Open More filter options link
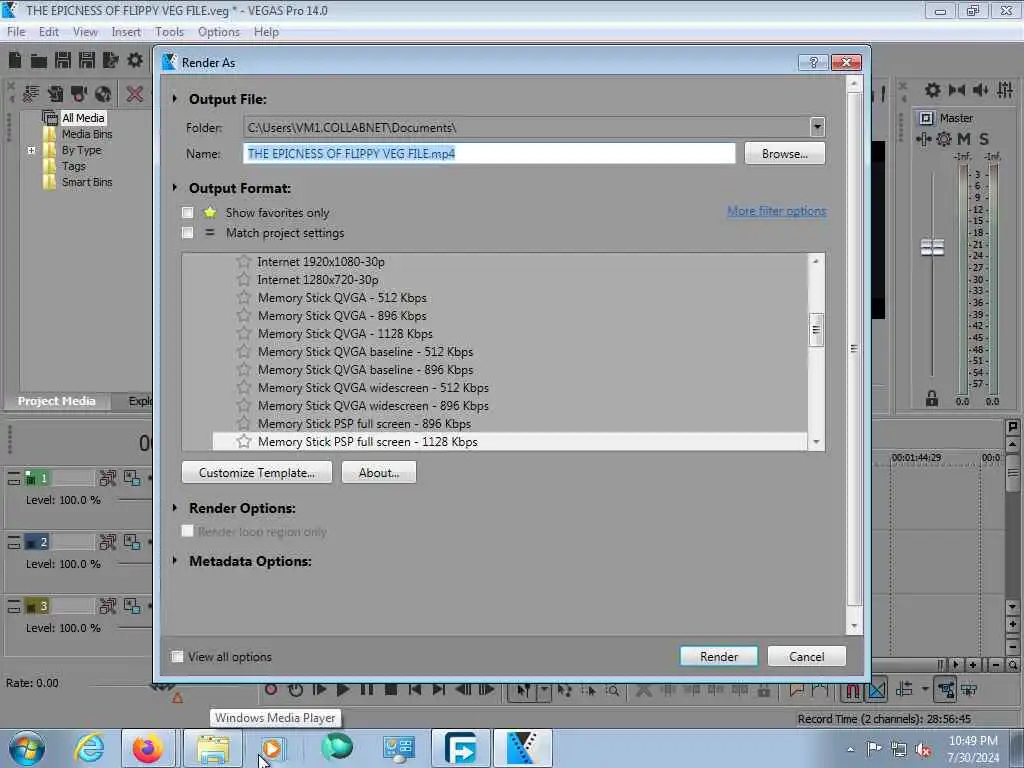 coord(776,211)
